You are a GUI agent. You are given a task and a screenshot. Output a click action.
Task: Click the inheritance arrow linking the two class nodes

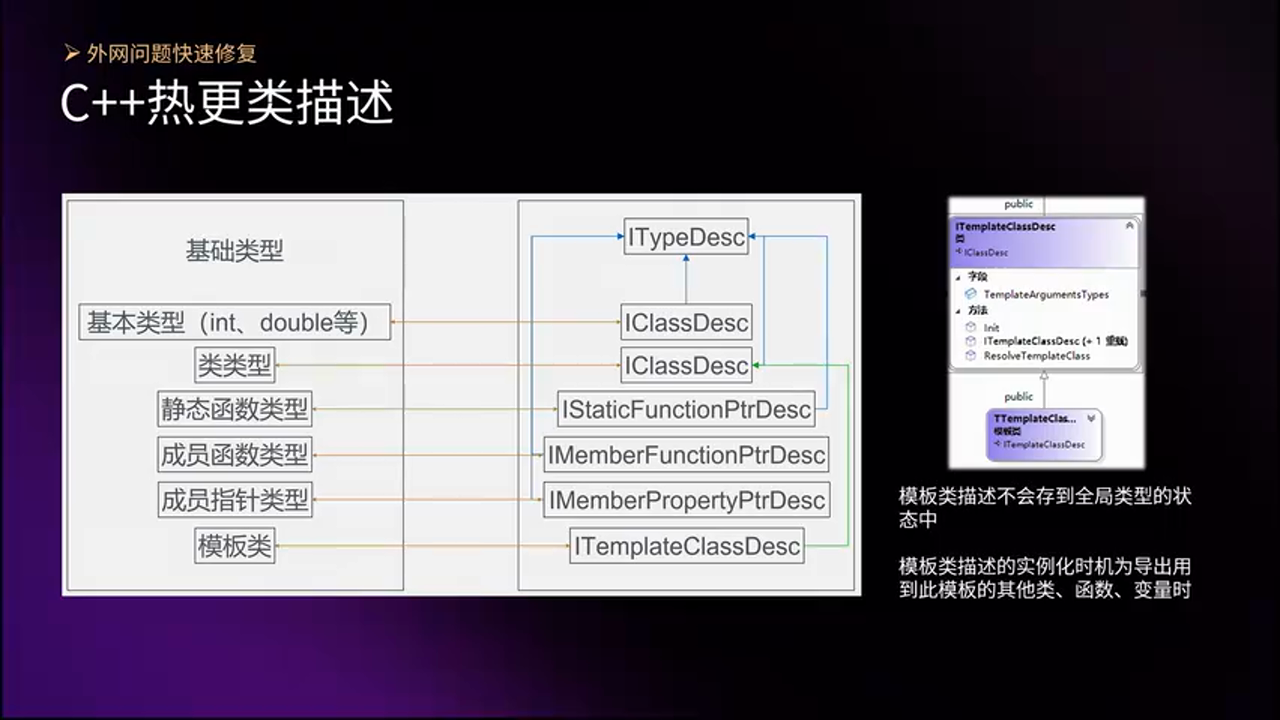[x=1044, y=373]
